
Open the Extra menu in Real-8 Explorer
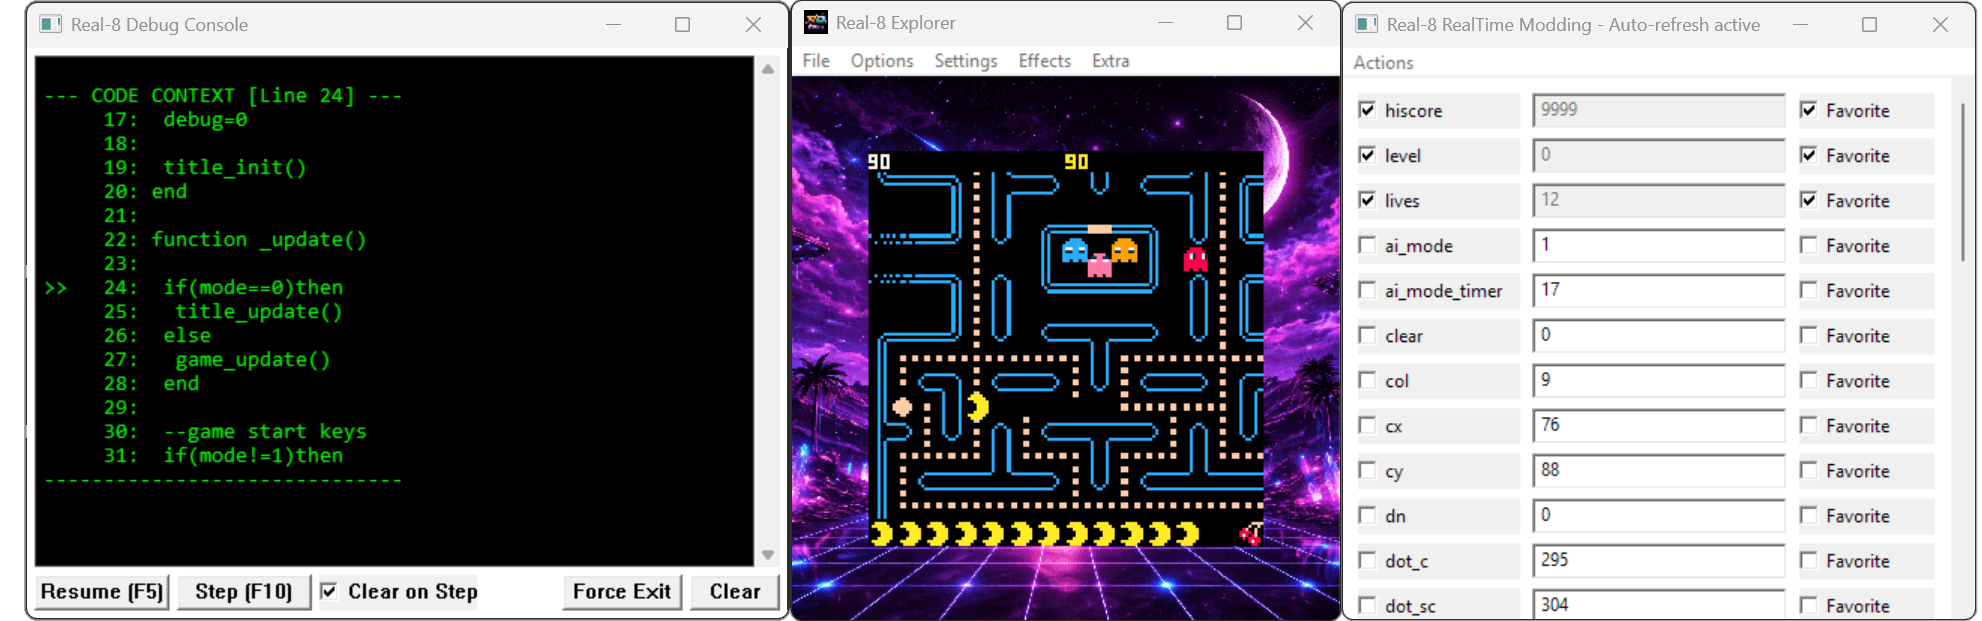click(x=1111, y=61)
